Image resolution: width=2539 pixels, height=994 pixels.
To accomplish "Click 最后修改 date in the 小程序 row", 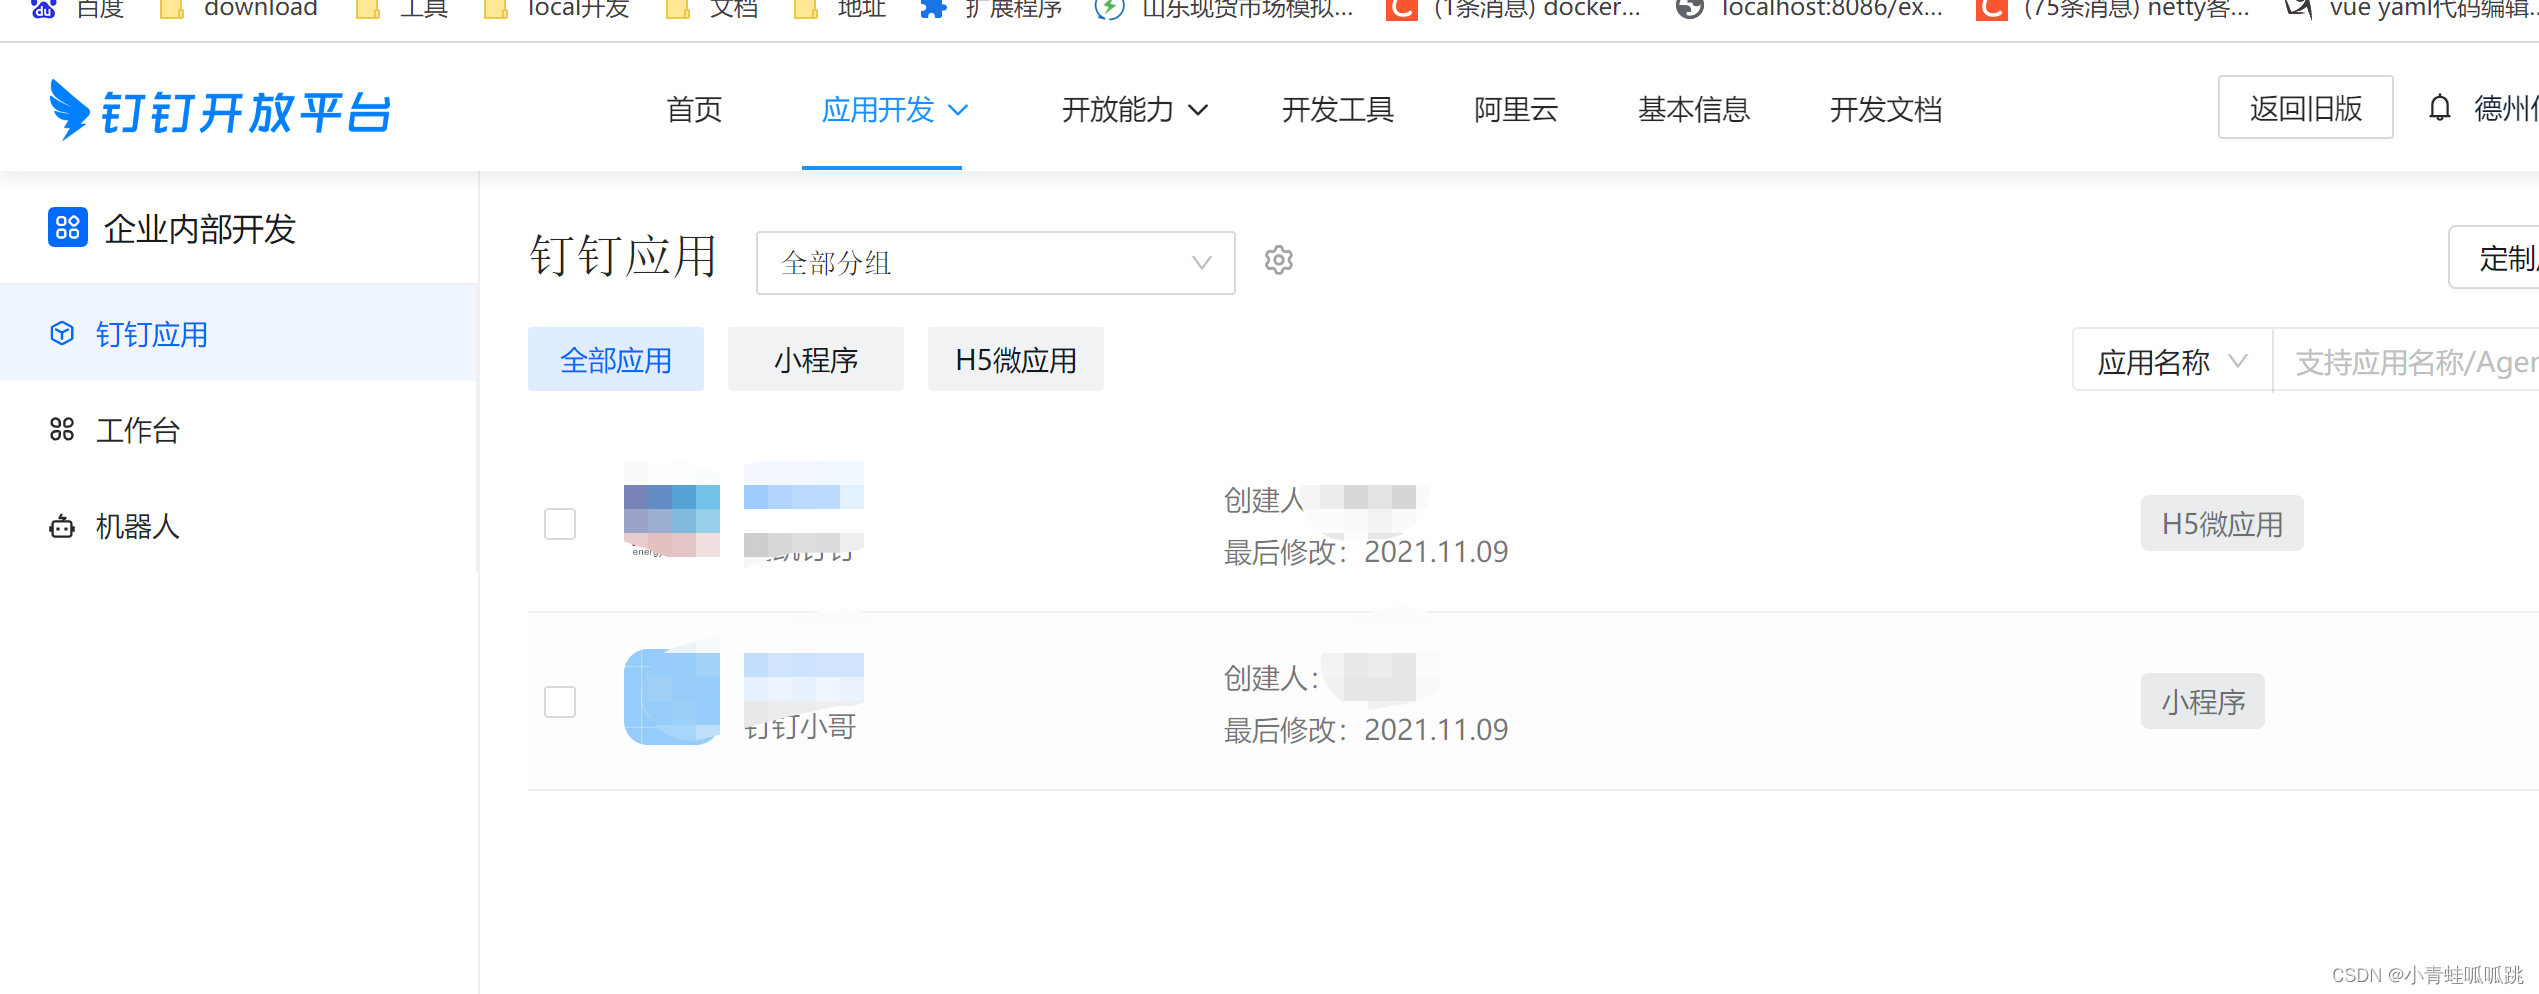I will coord(1366,730).
